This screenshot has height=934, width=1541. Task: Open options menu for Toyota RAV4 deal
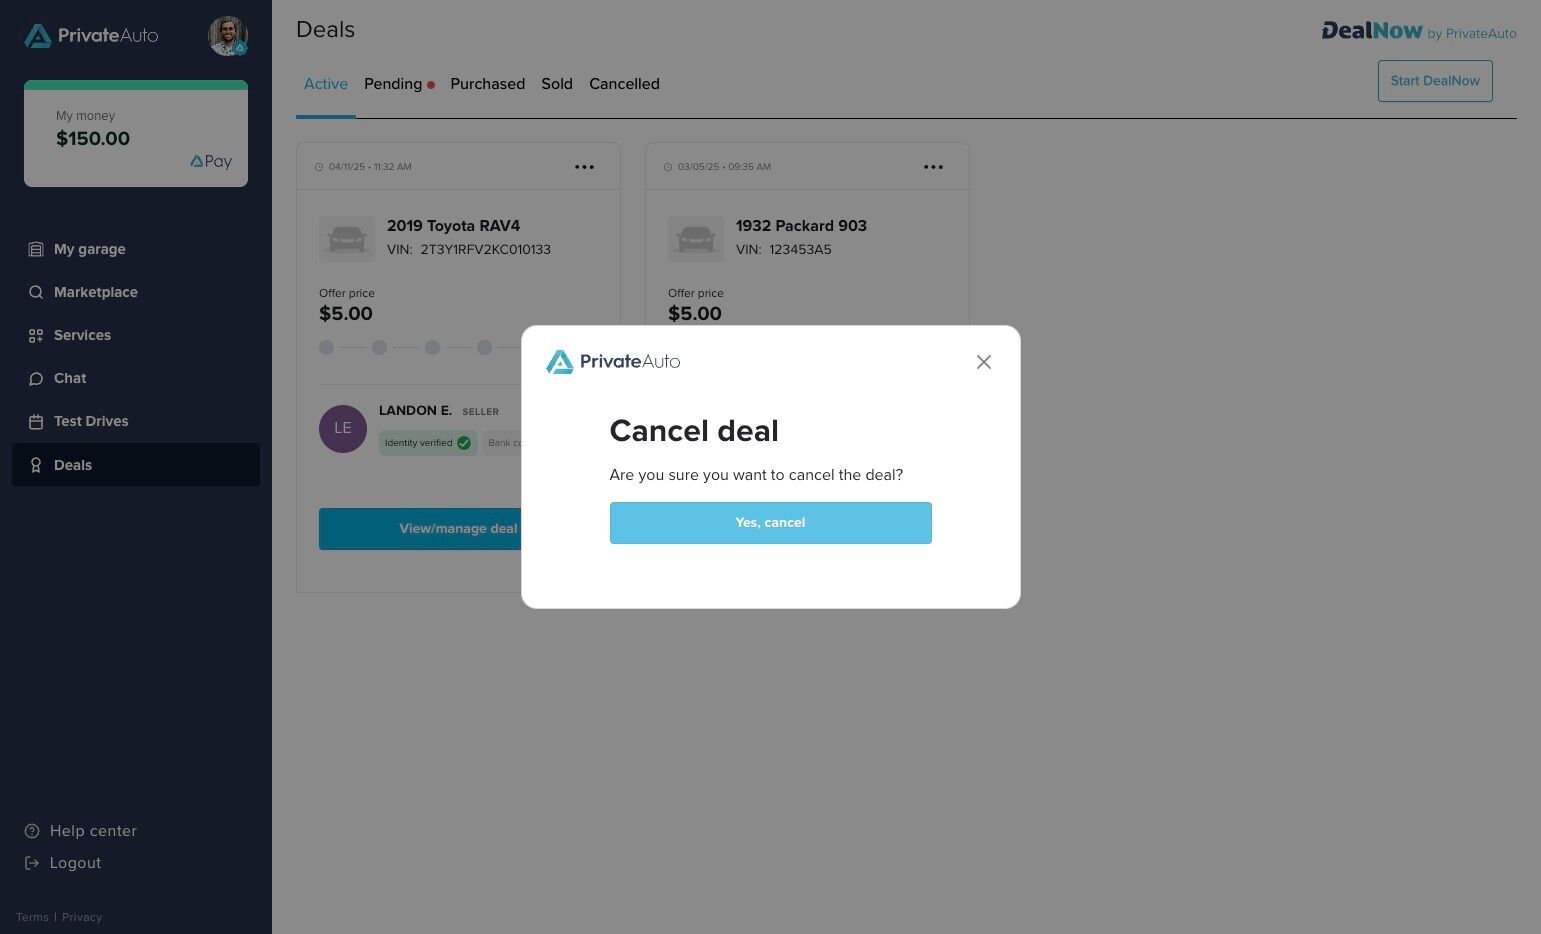click(x=584, y=167)
